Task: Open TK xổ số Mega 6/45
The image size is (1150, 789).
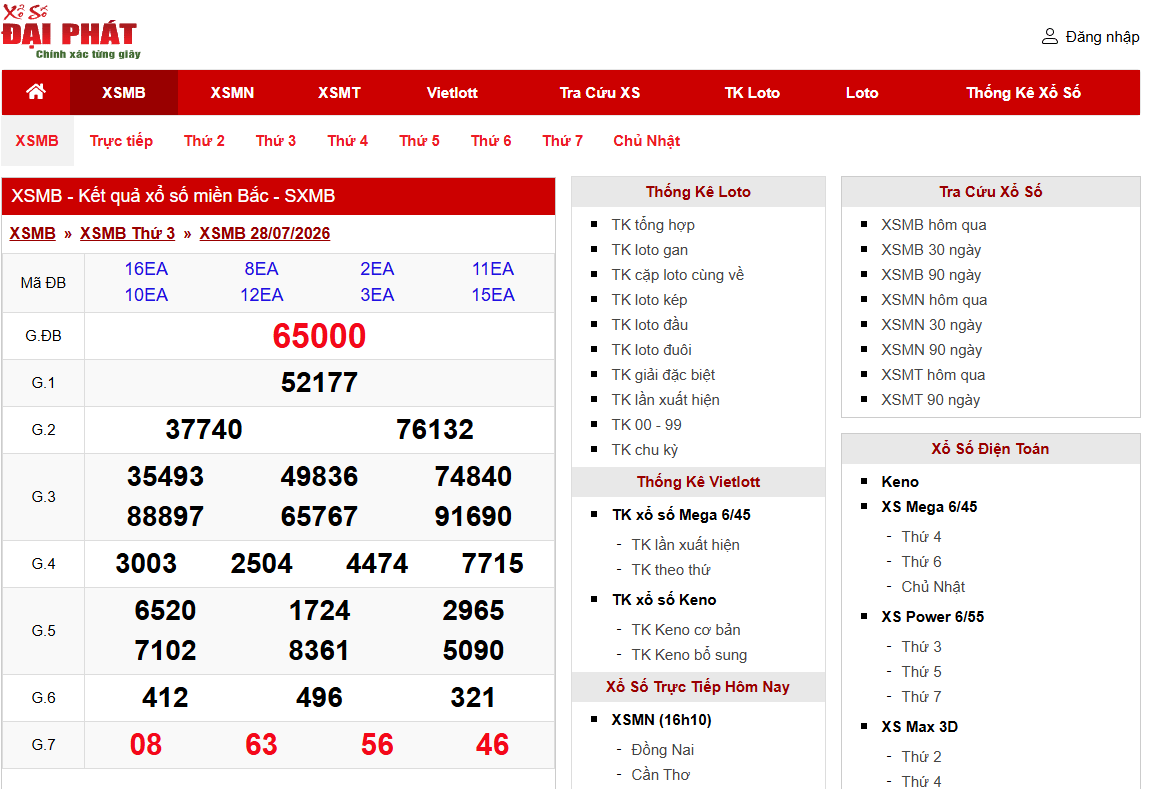Action: click(x=681, y=515)
